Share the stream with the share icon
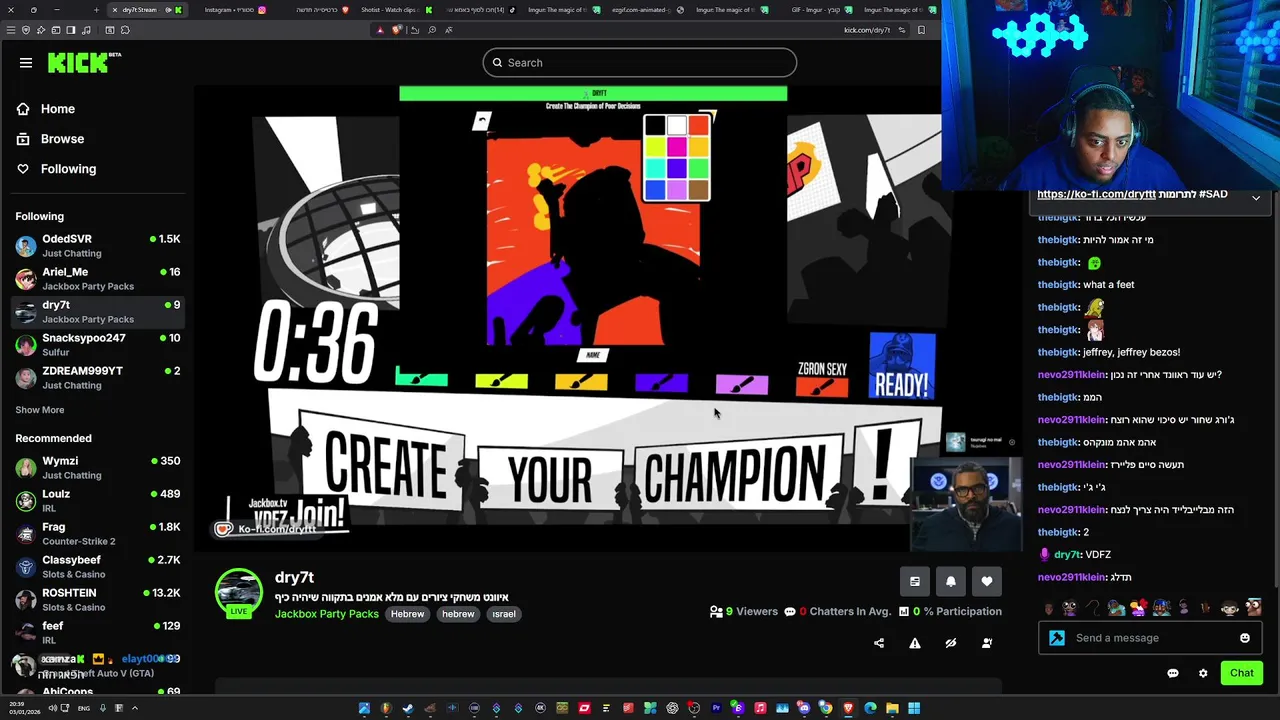 click(x=879, y=643)
